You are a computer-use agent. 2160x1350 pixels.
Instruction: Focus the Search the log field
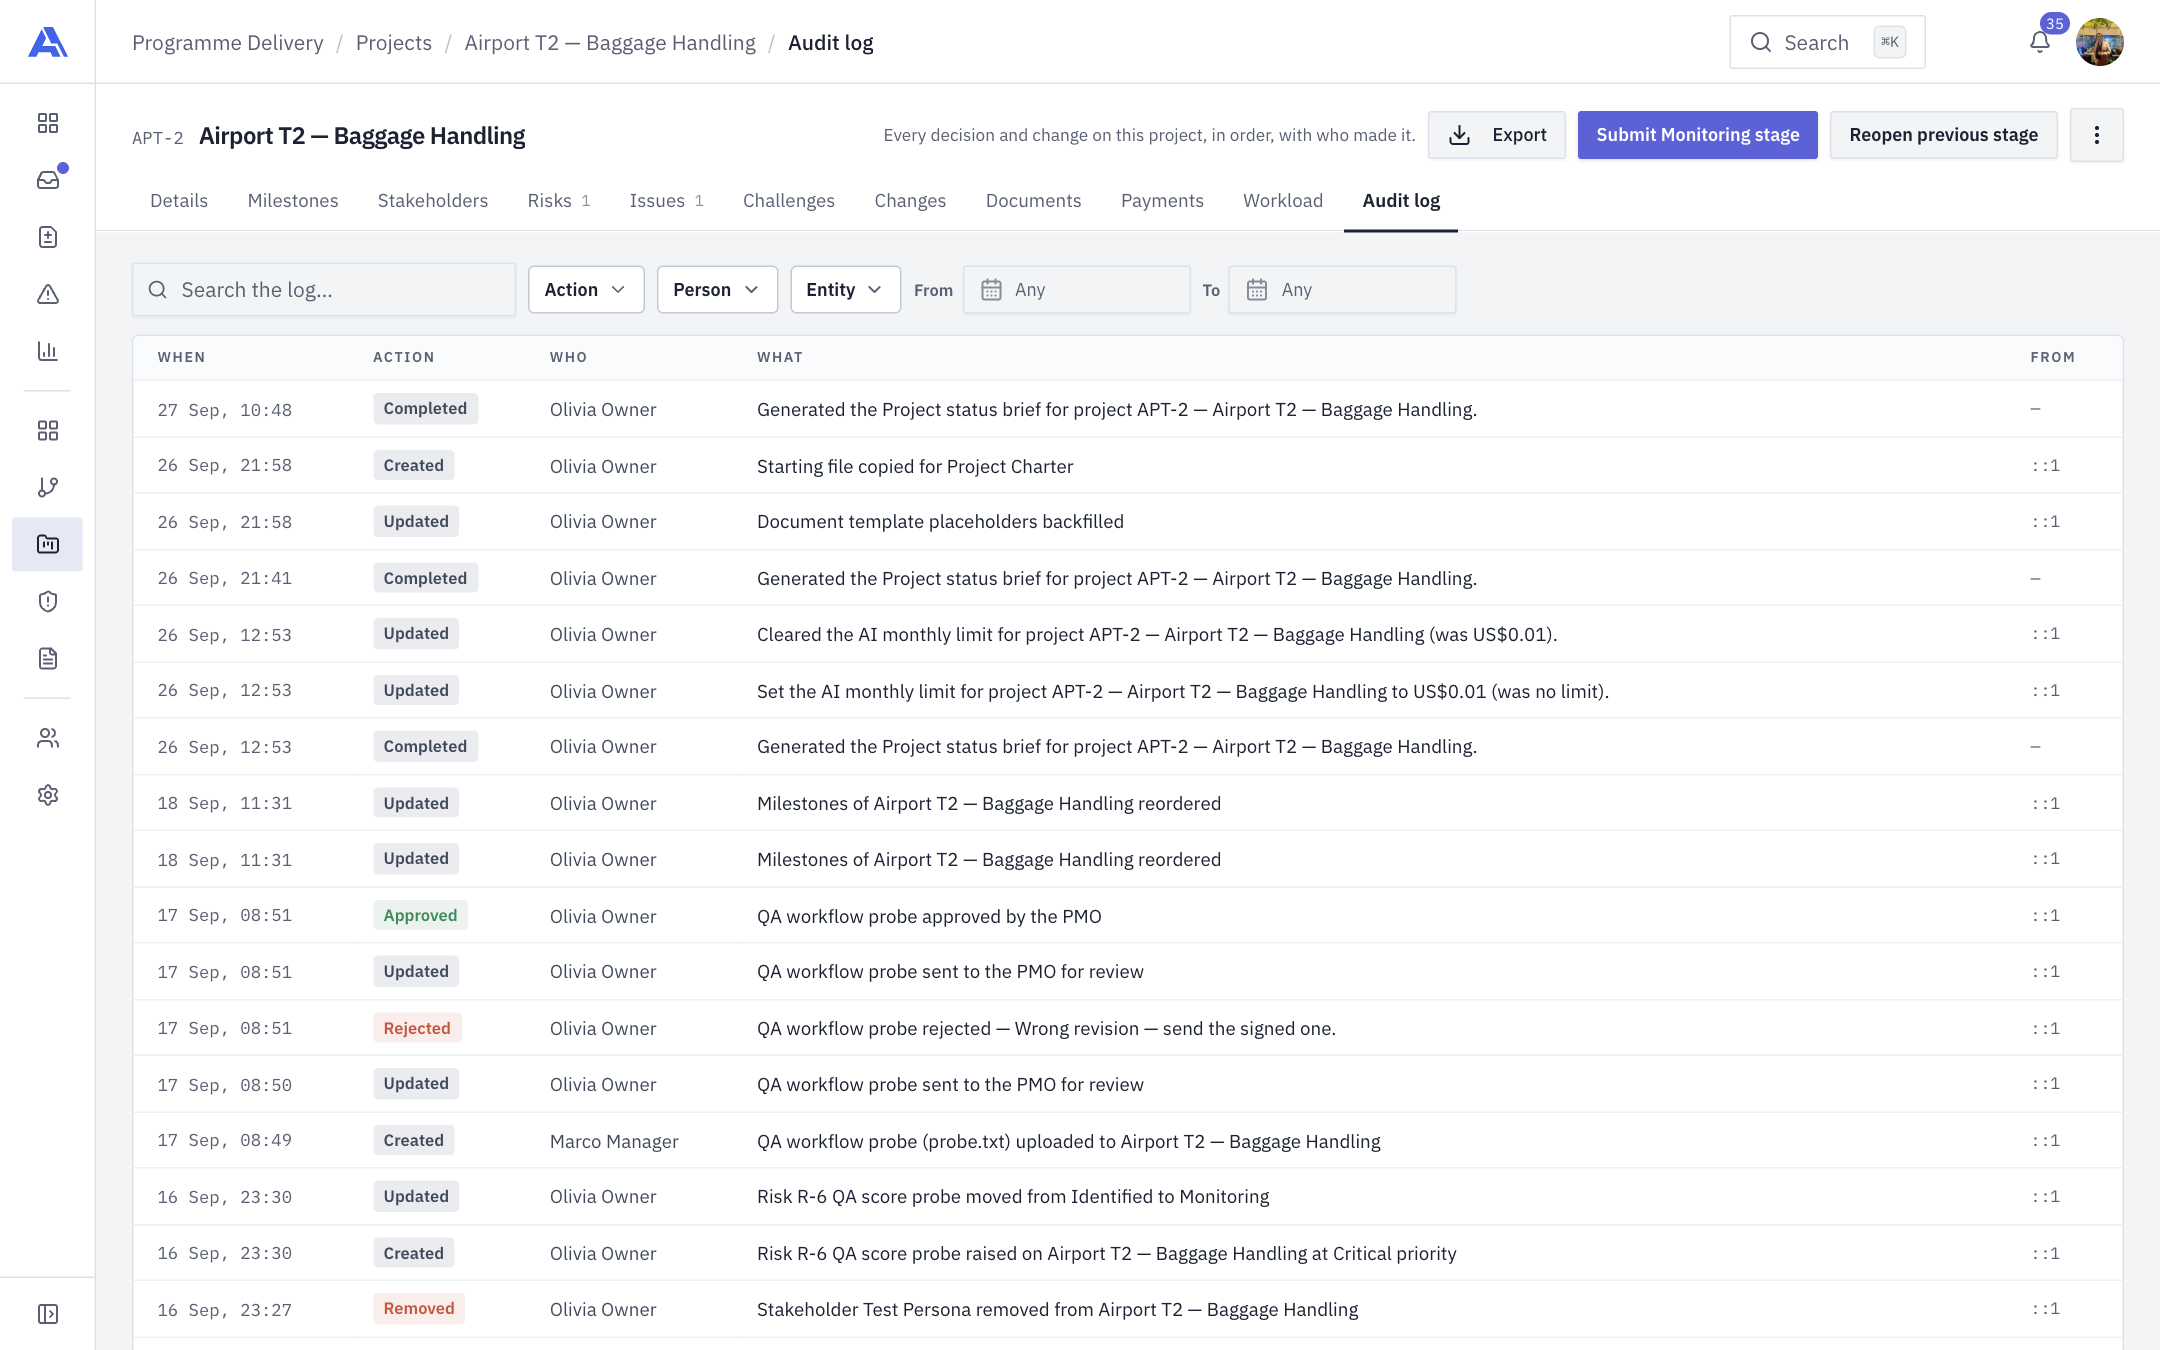pyautogui.click(x=324, y=290)
